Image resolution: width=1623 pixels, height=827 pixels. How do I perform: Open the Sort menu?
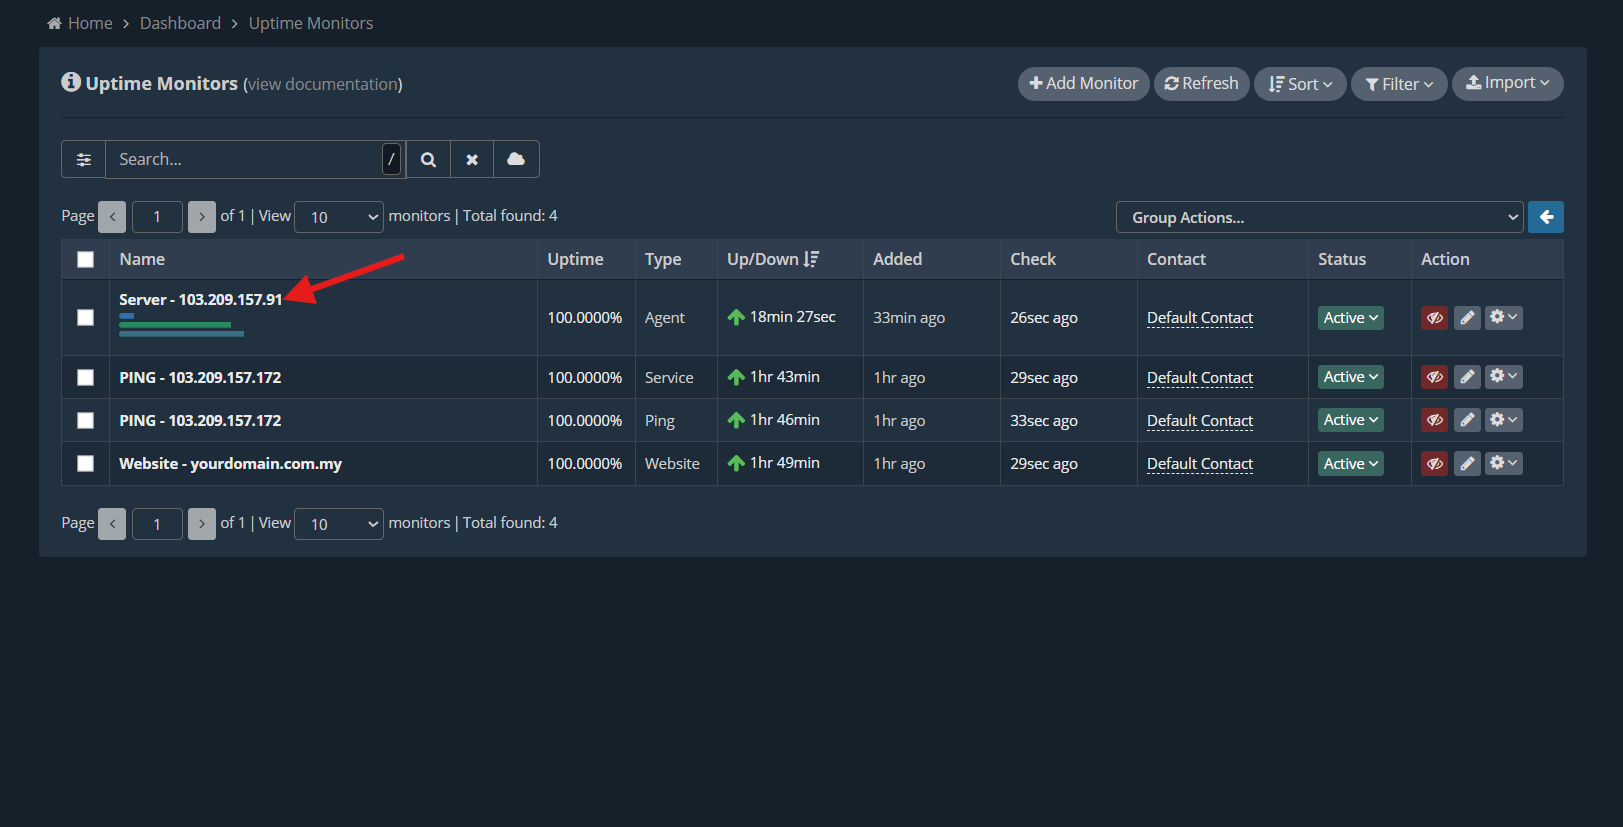click(1300, 84)
